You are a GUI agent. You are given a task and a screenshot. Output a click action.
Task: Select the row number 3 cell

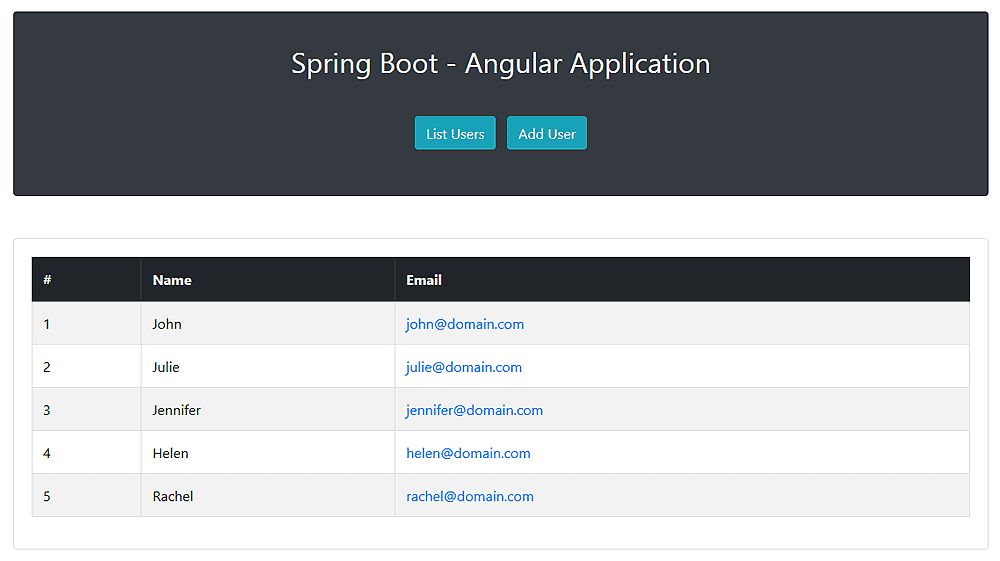(47, 410)
